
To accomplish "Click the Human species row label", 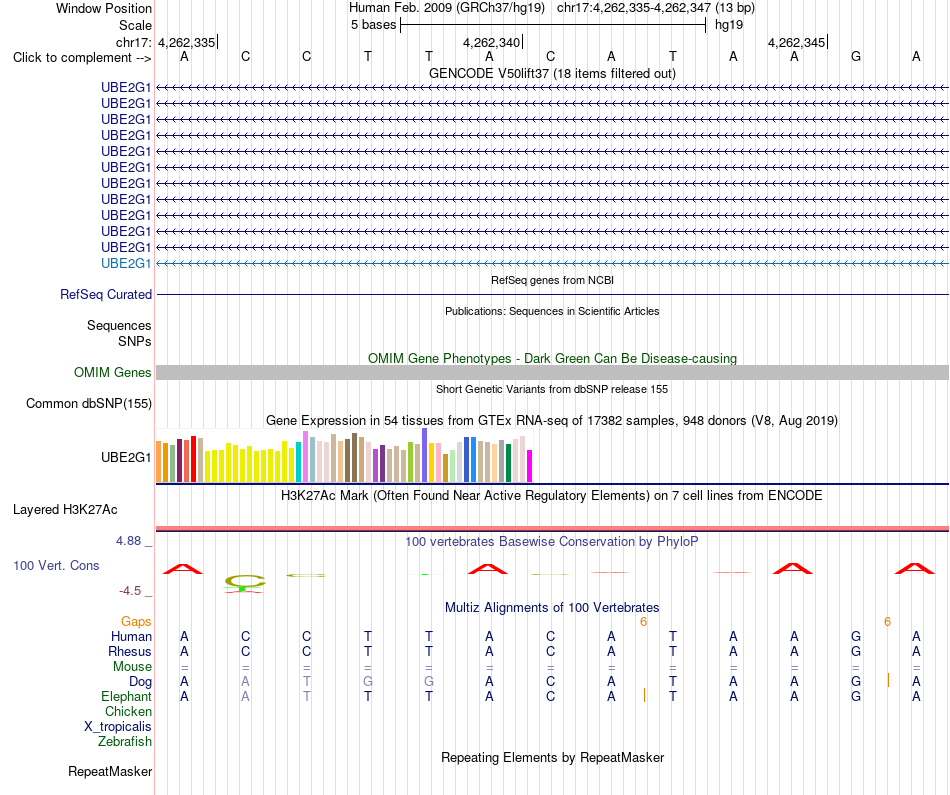I will 131,636.
